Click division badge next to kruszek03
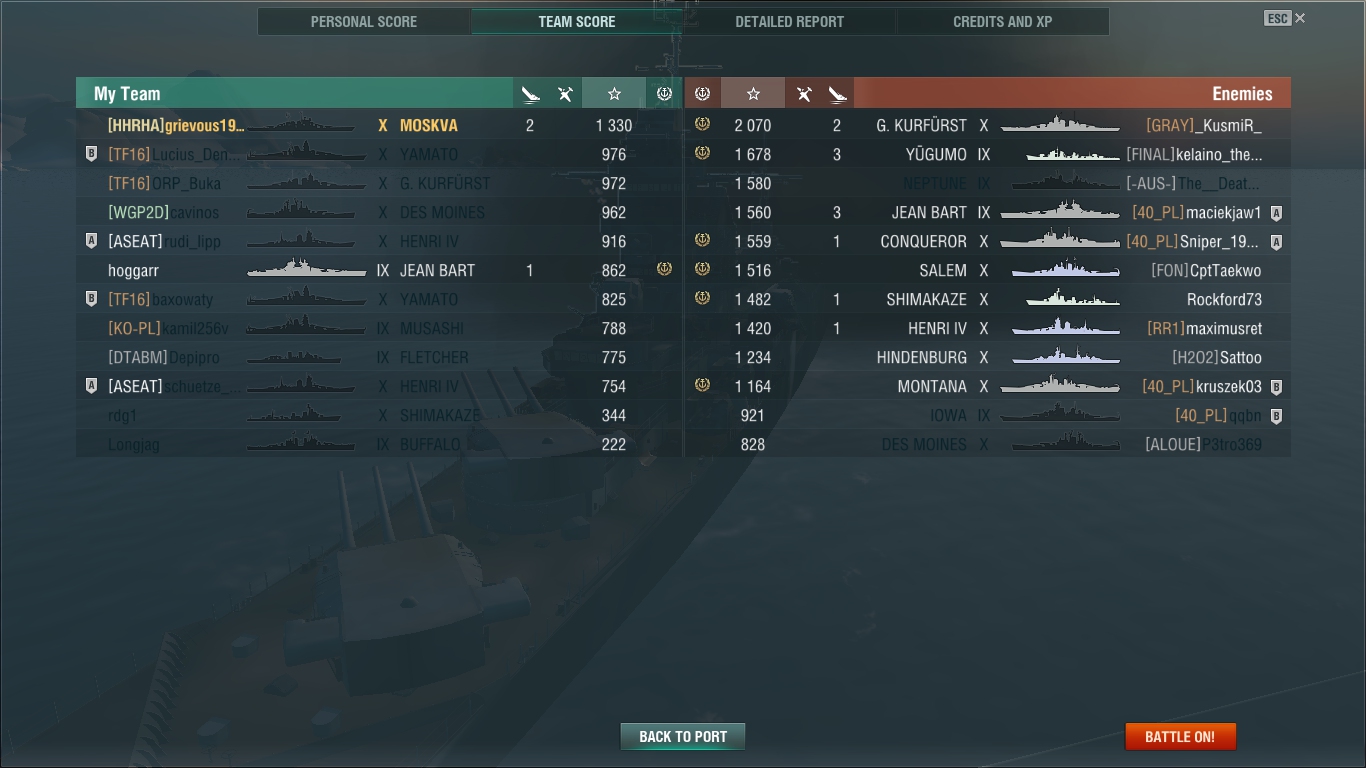 click(x=1276, y=387)
